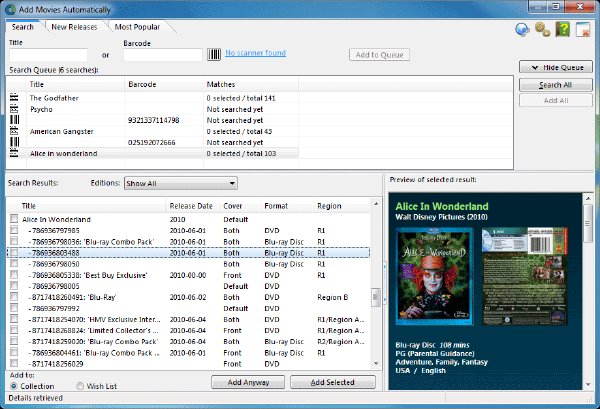The width and height of the screenshot is (600, 409).
Task: Click the queue icon for The Godfather
Action: pos(14,98)
